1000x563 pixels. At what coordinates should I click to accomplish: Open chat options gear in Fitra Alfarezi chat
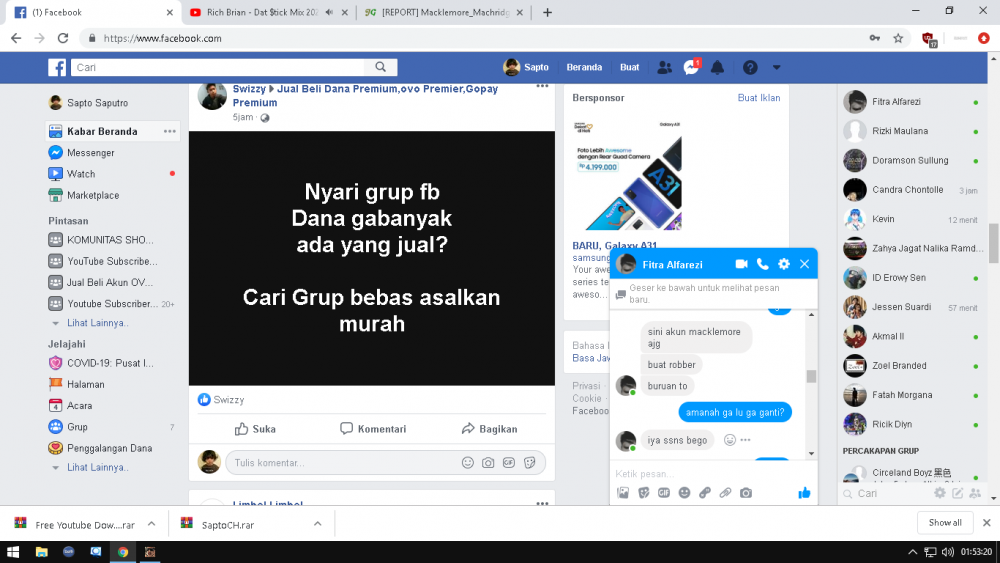pos(784,264)
